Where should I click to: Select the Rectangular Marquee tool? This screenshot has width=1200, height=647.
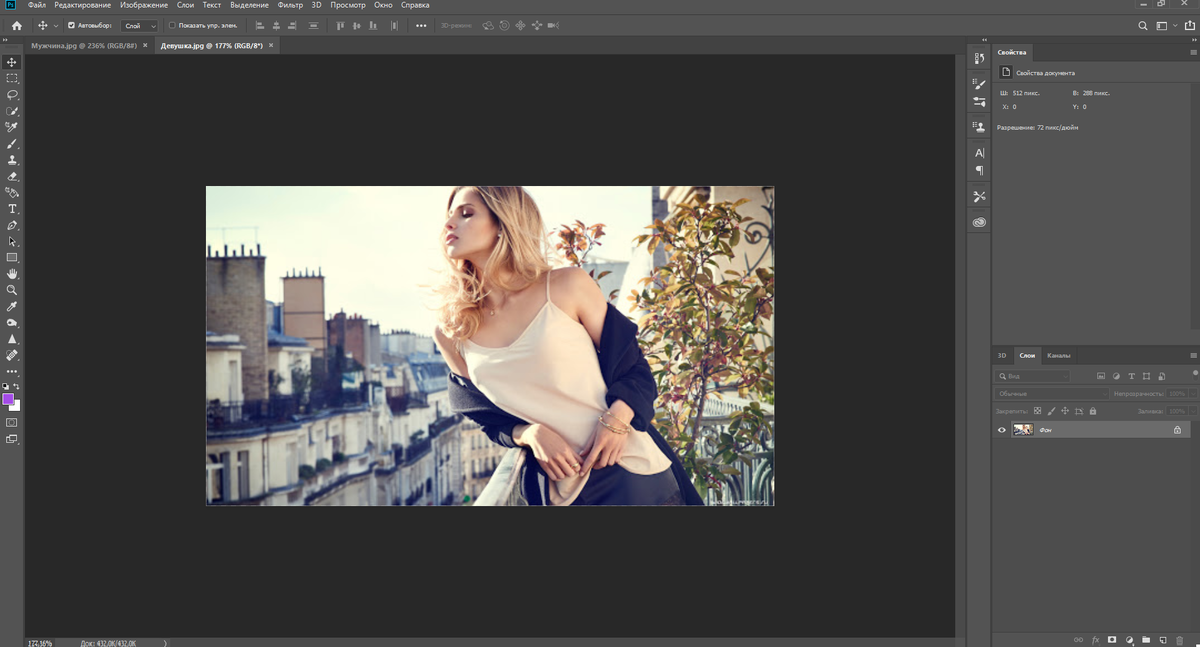coord(12,78)
